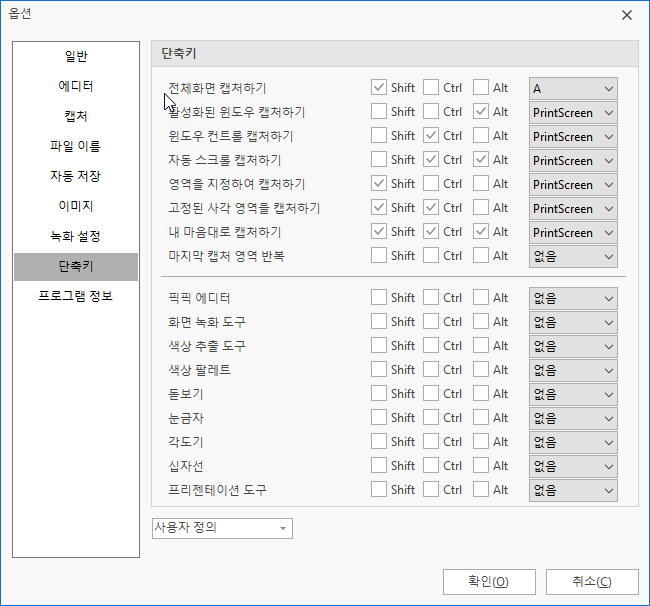The image size is (650, 606).
Task: Check Alt for 색상 추출 도구
Action: tap(481, 346)
